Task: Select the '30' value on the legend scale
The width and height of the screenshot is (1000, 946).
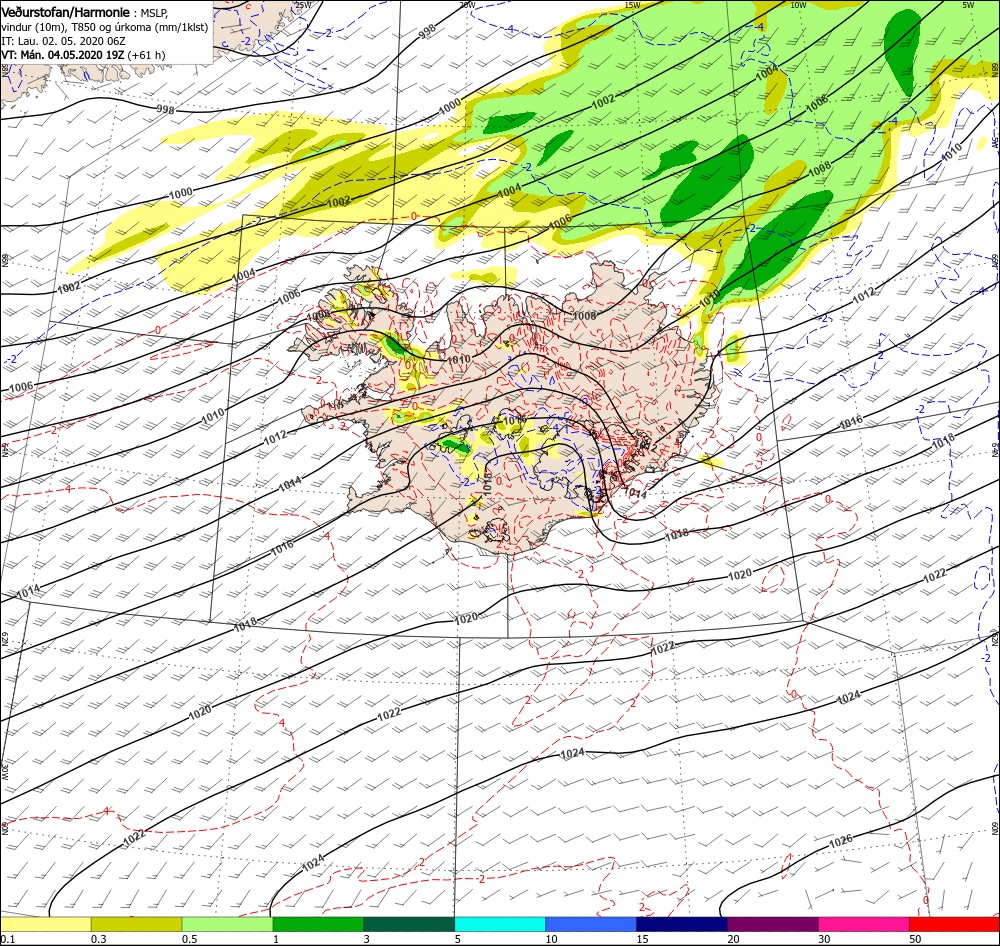Action: pyautogui.click(x=825, y=939)
